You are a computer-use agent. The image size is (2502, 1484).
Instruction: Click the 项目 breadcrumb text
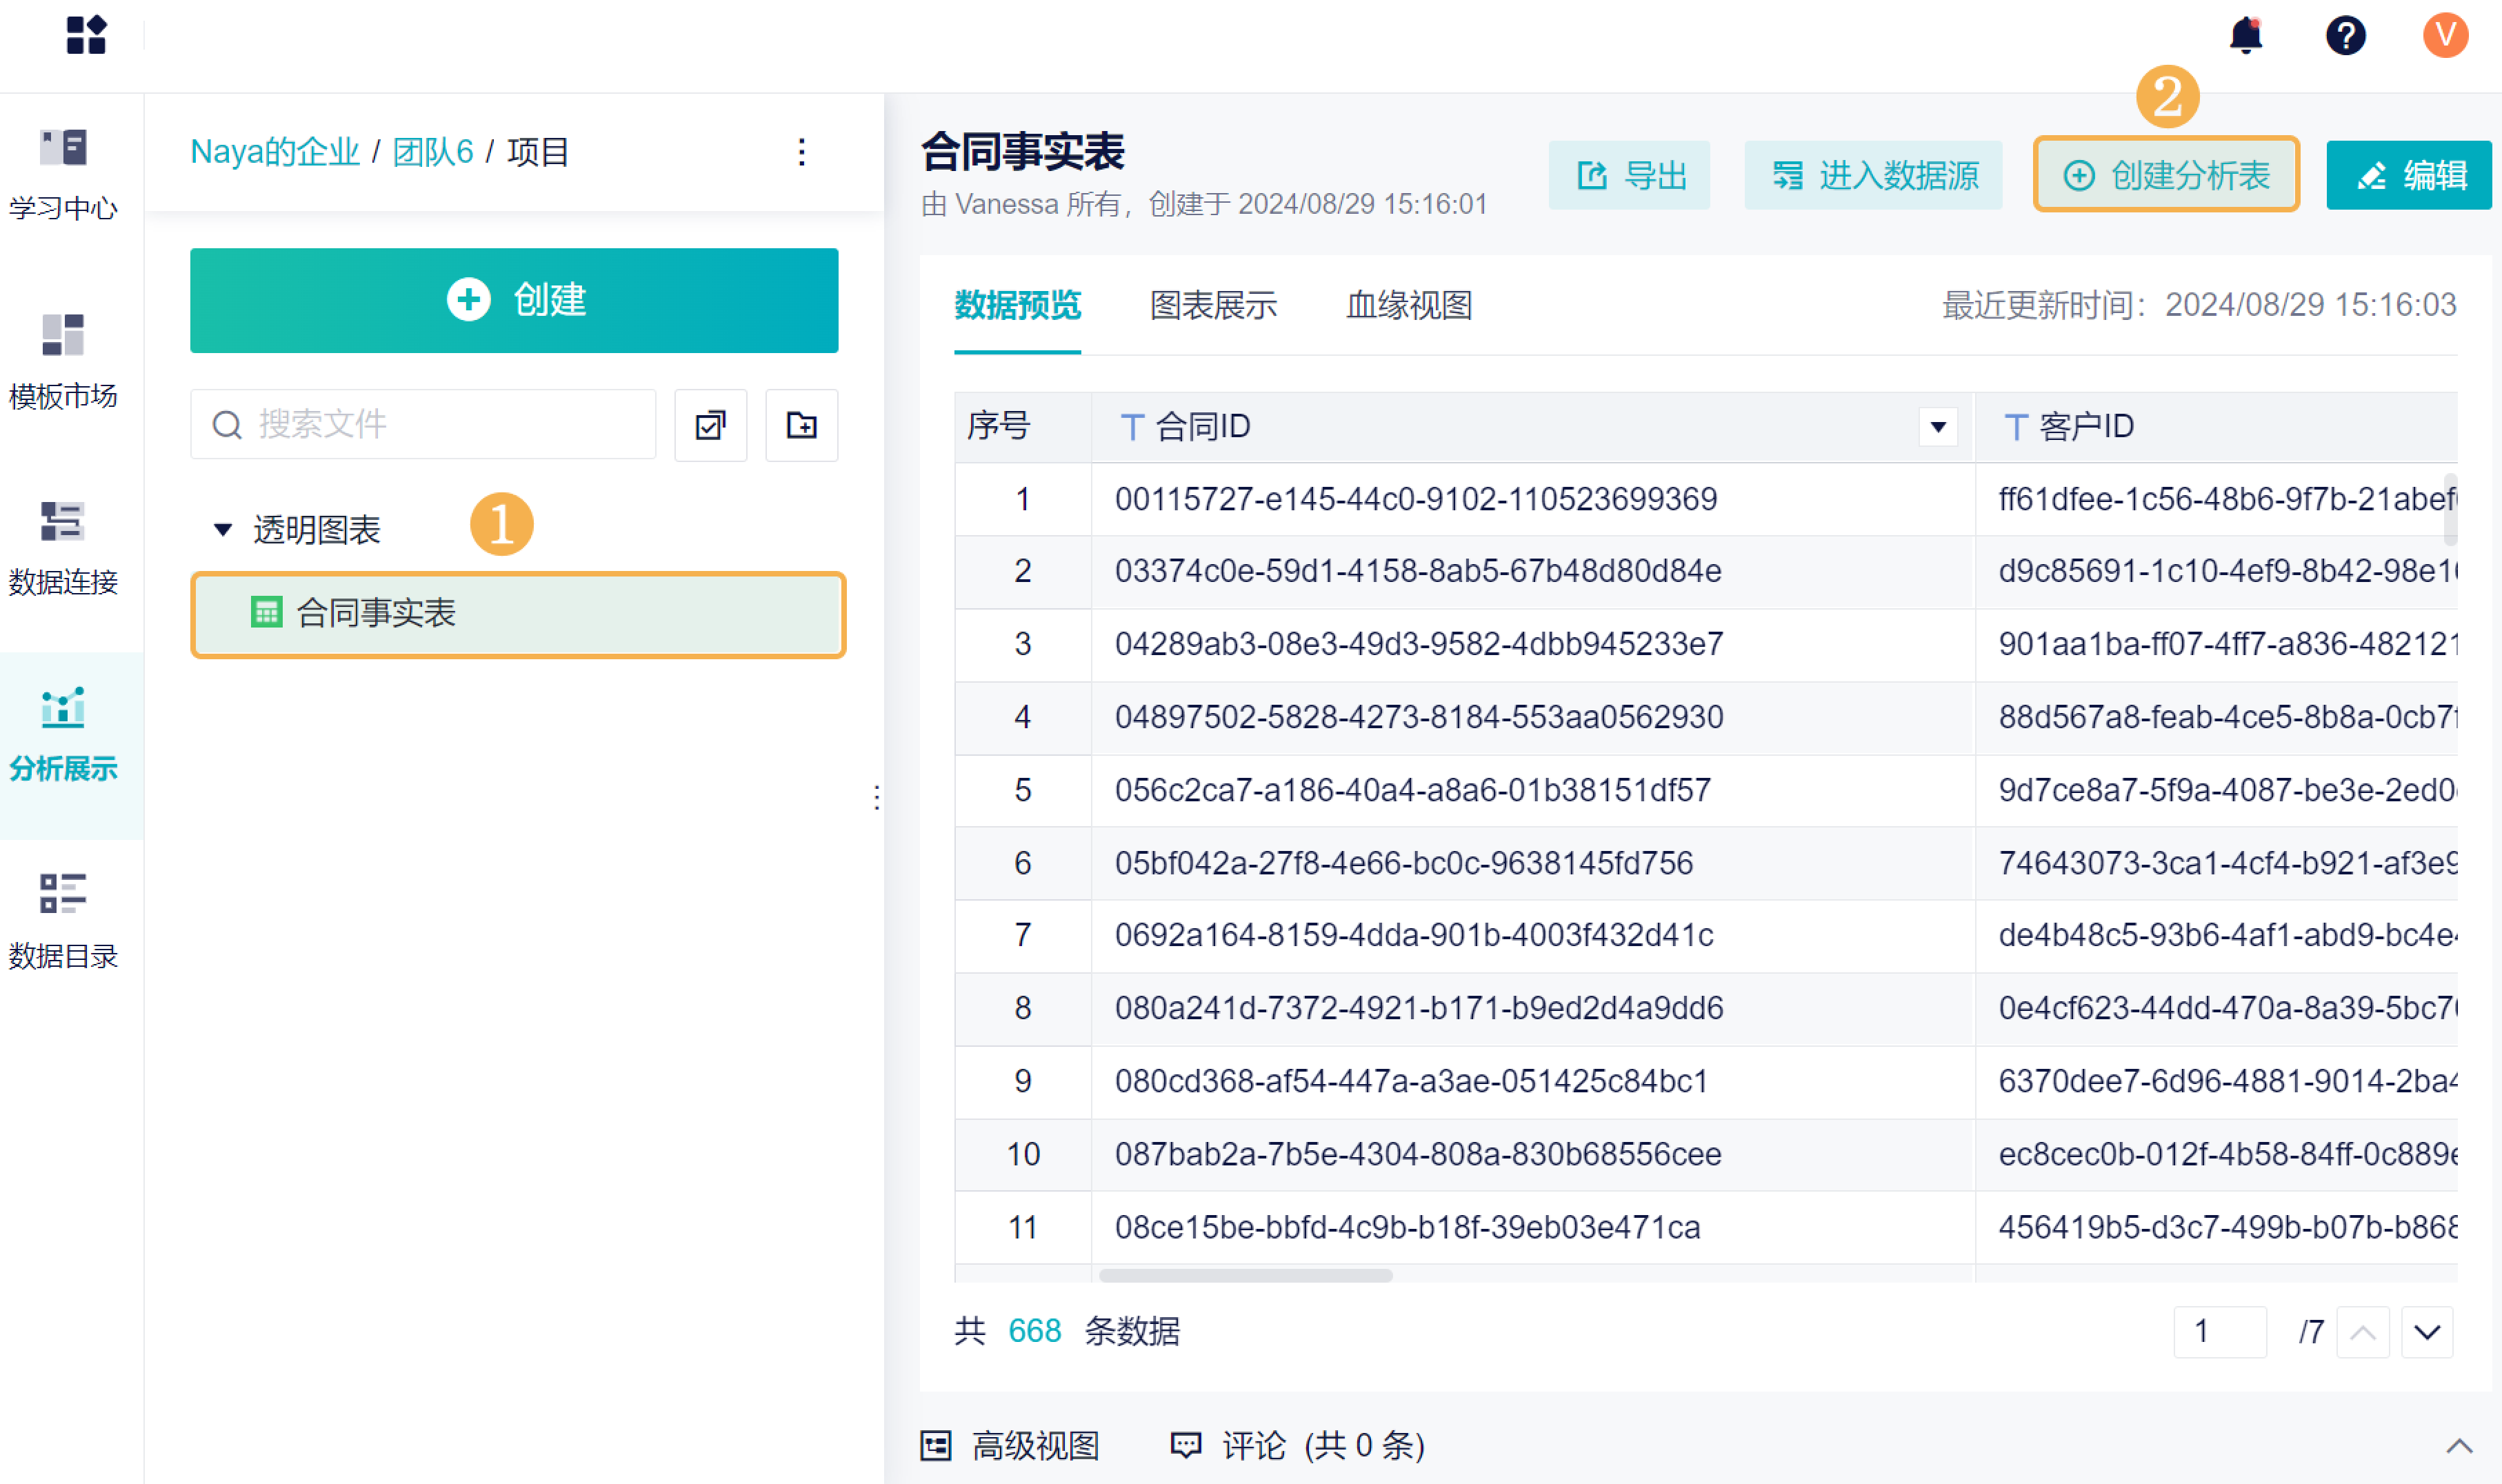pyautogui.click(x=538, y=152)
